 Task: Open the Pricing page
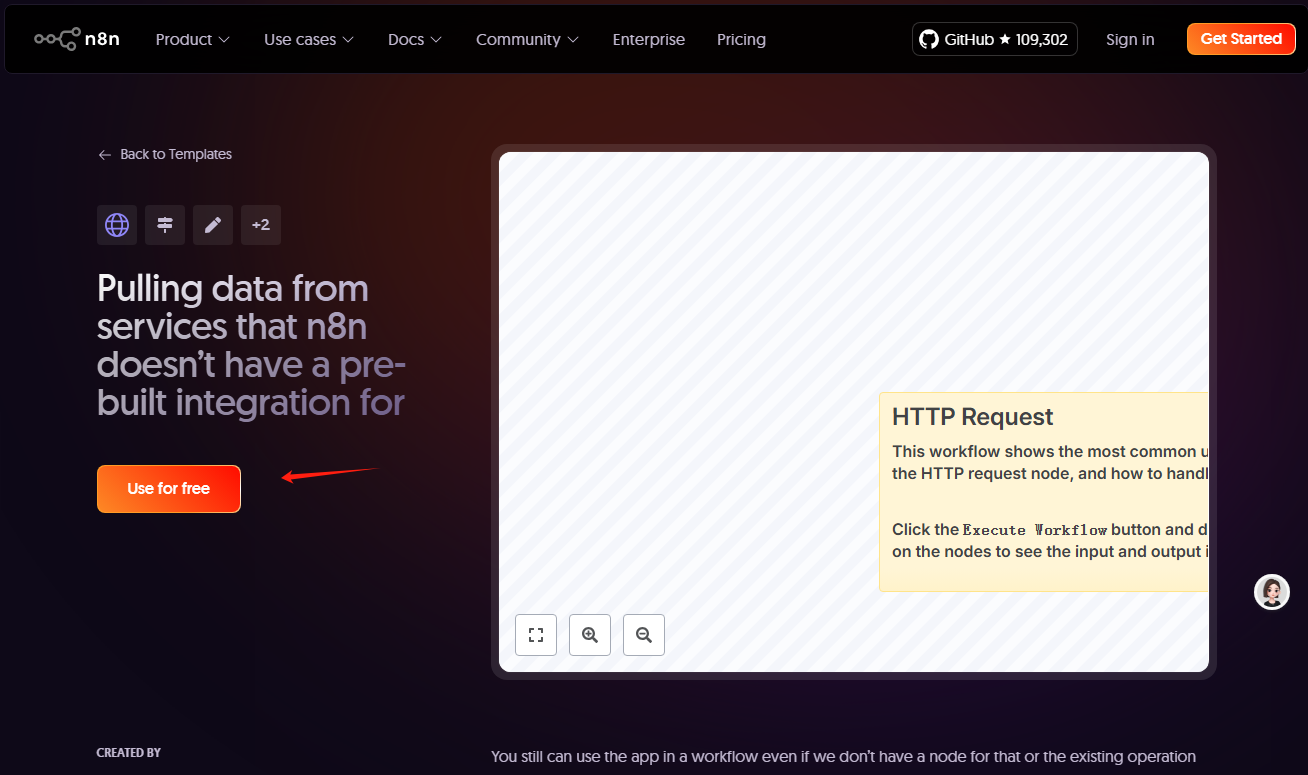(x=741, y=39)
